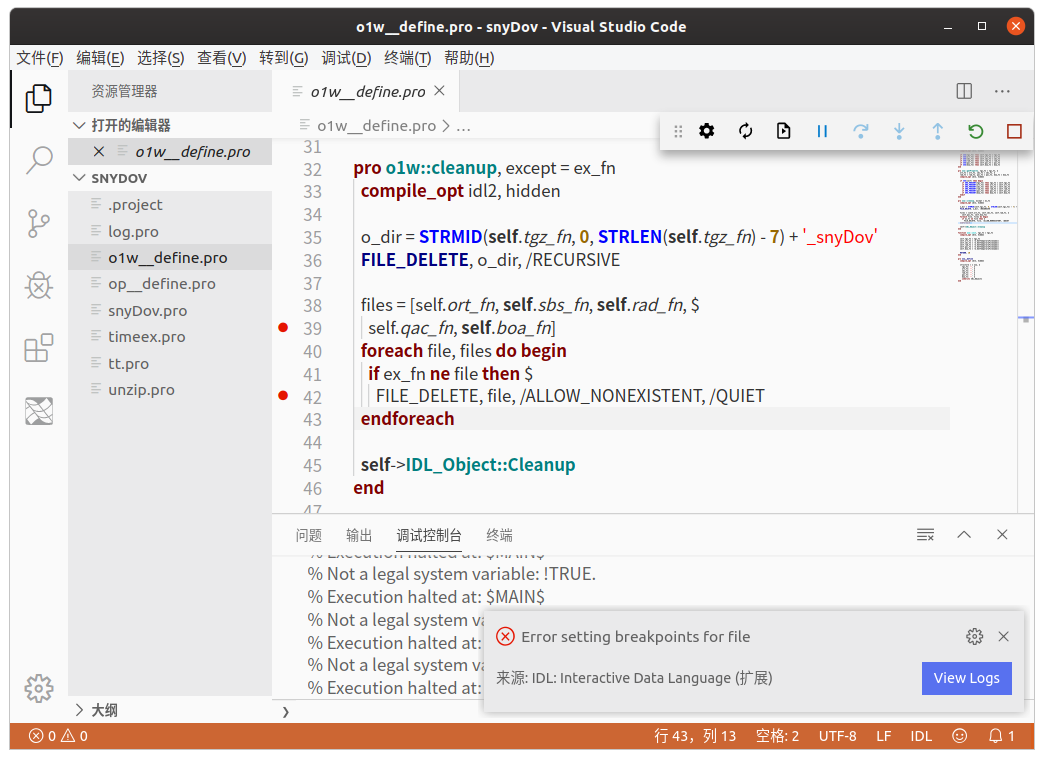Maximize the bottom panel

(963, 535)
